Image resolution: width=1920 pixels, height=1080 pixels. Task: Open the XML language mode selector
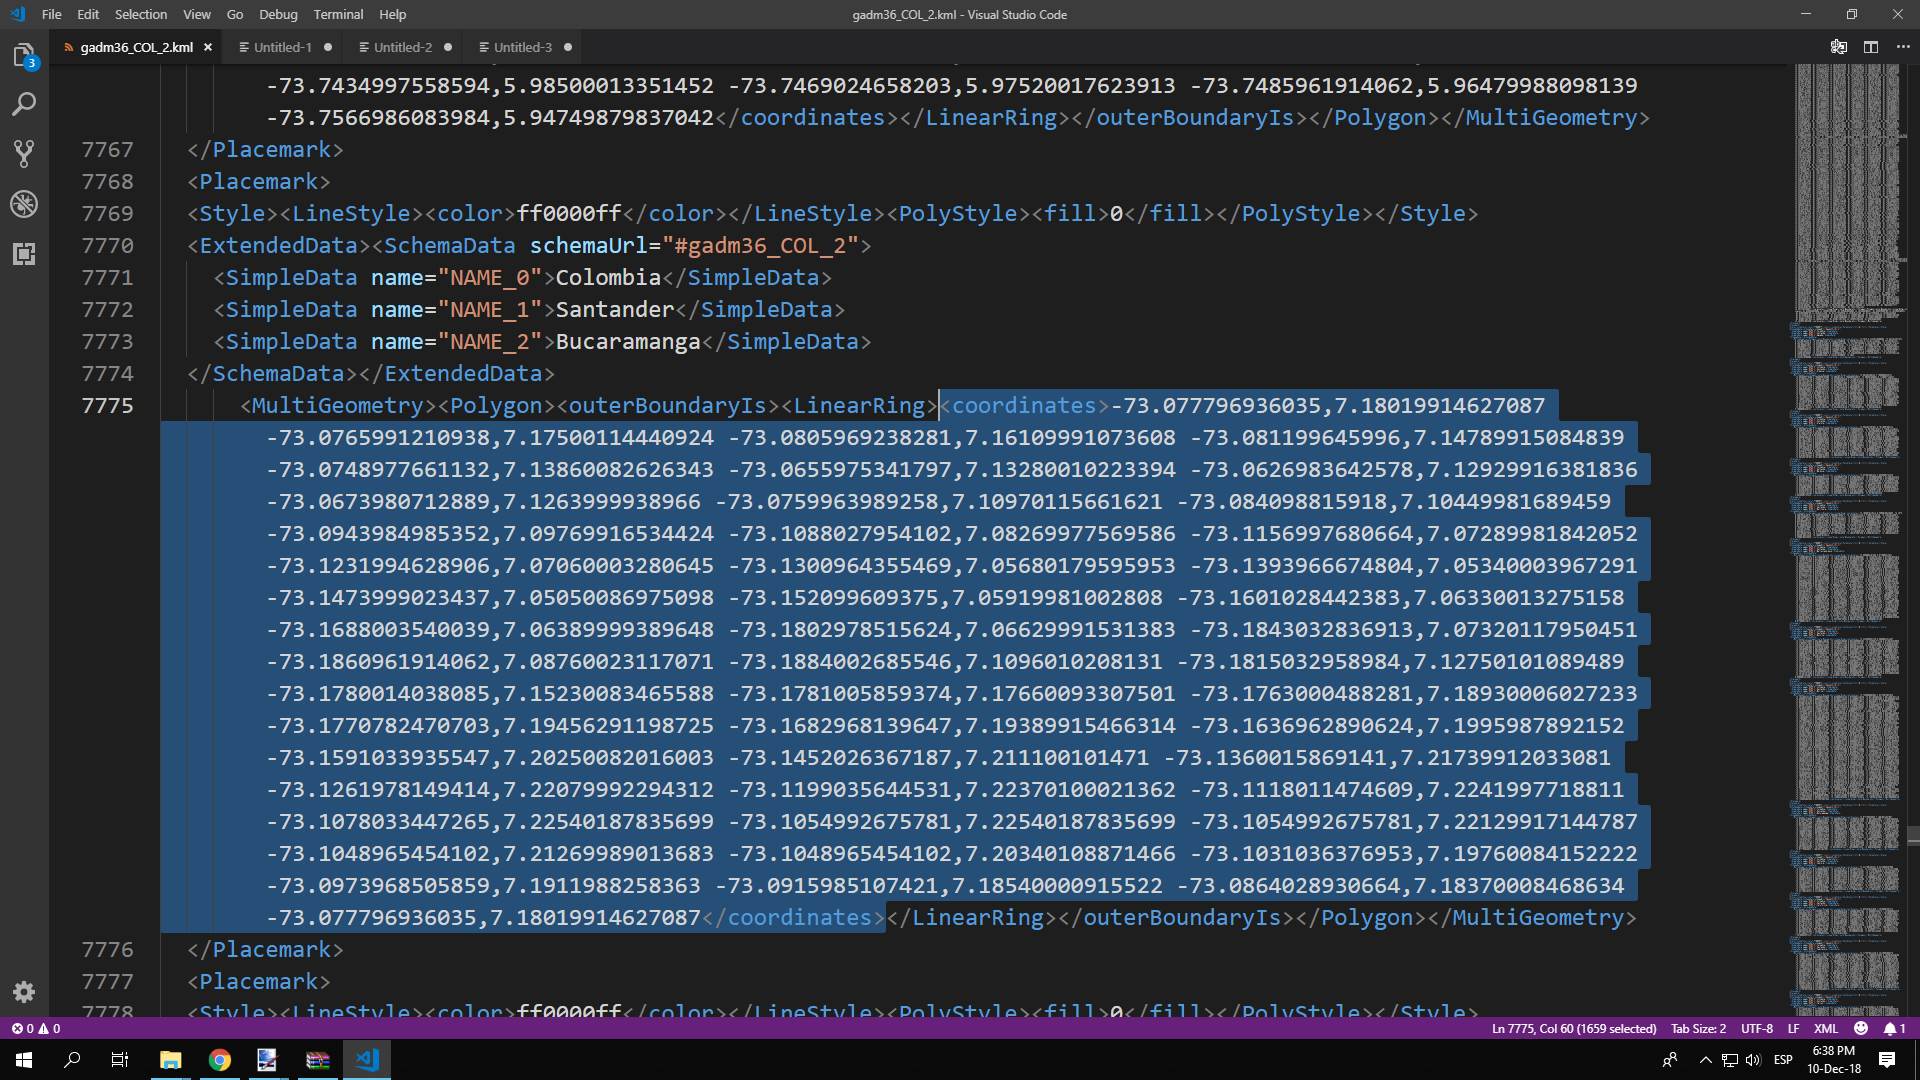click(x=1825, y=1028)
